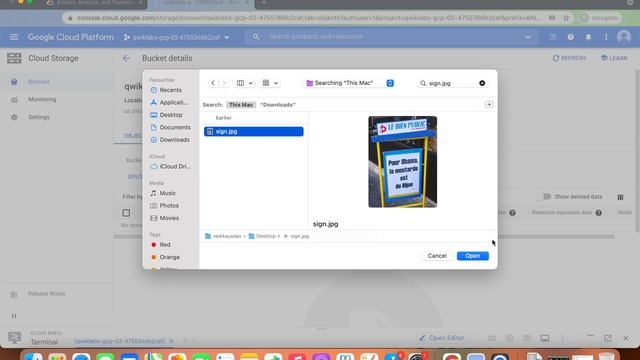This screenshot has width=640, height=360.
Task: Open the column view options dropdown
Action: (244, 83)
